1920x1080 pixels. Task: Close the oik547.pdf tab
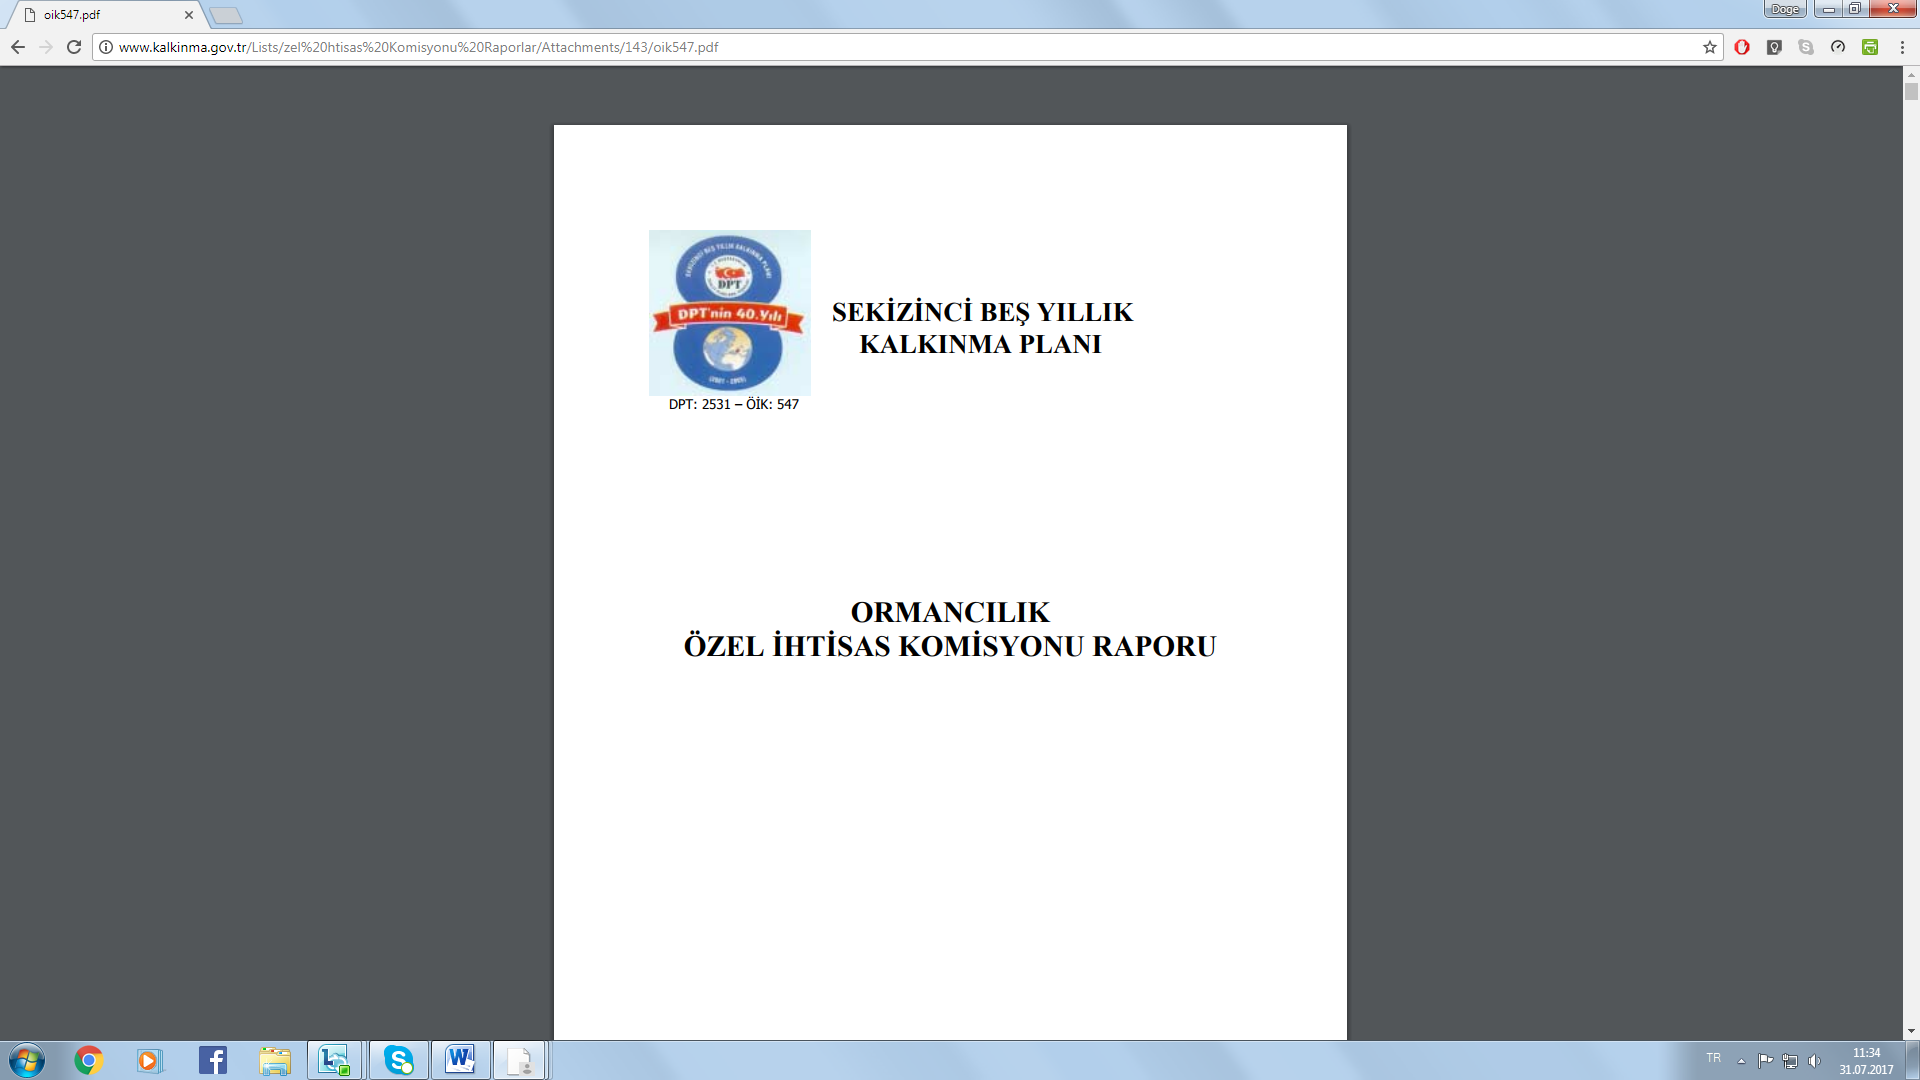click(189, 15)
